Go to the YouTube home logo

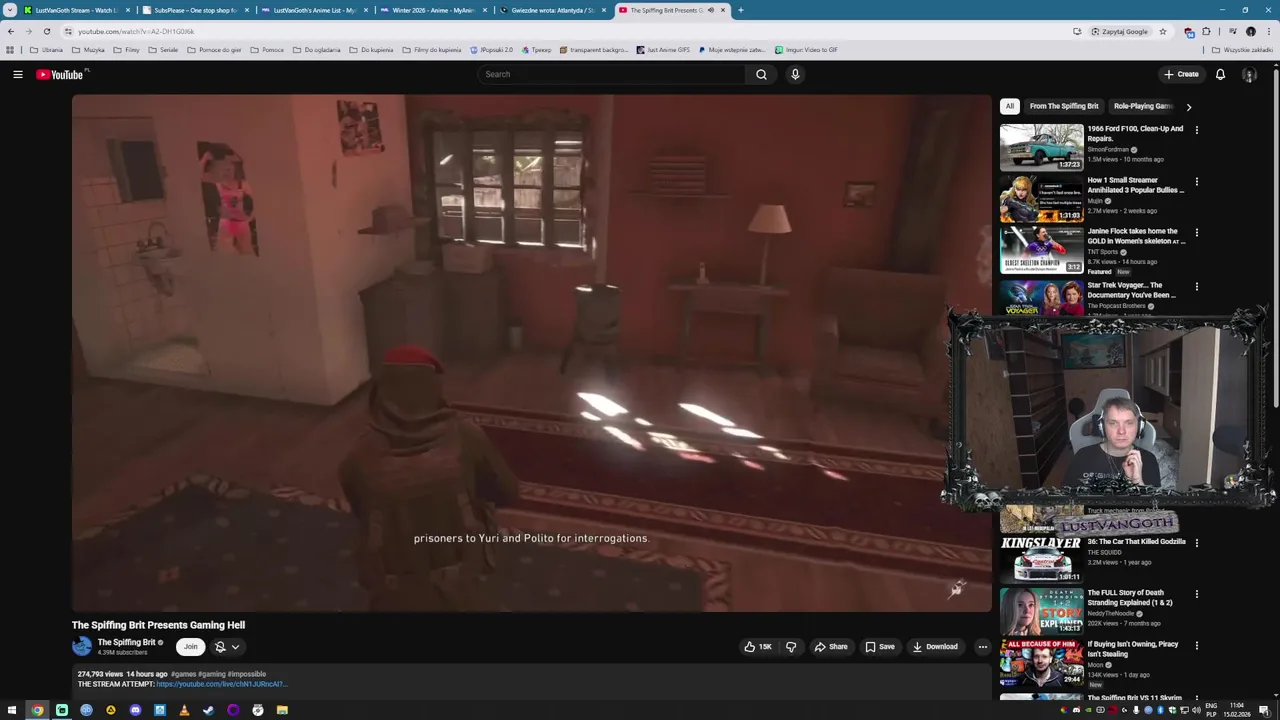click(x=62, y=74)
